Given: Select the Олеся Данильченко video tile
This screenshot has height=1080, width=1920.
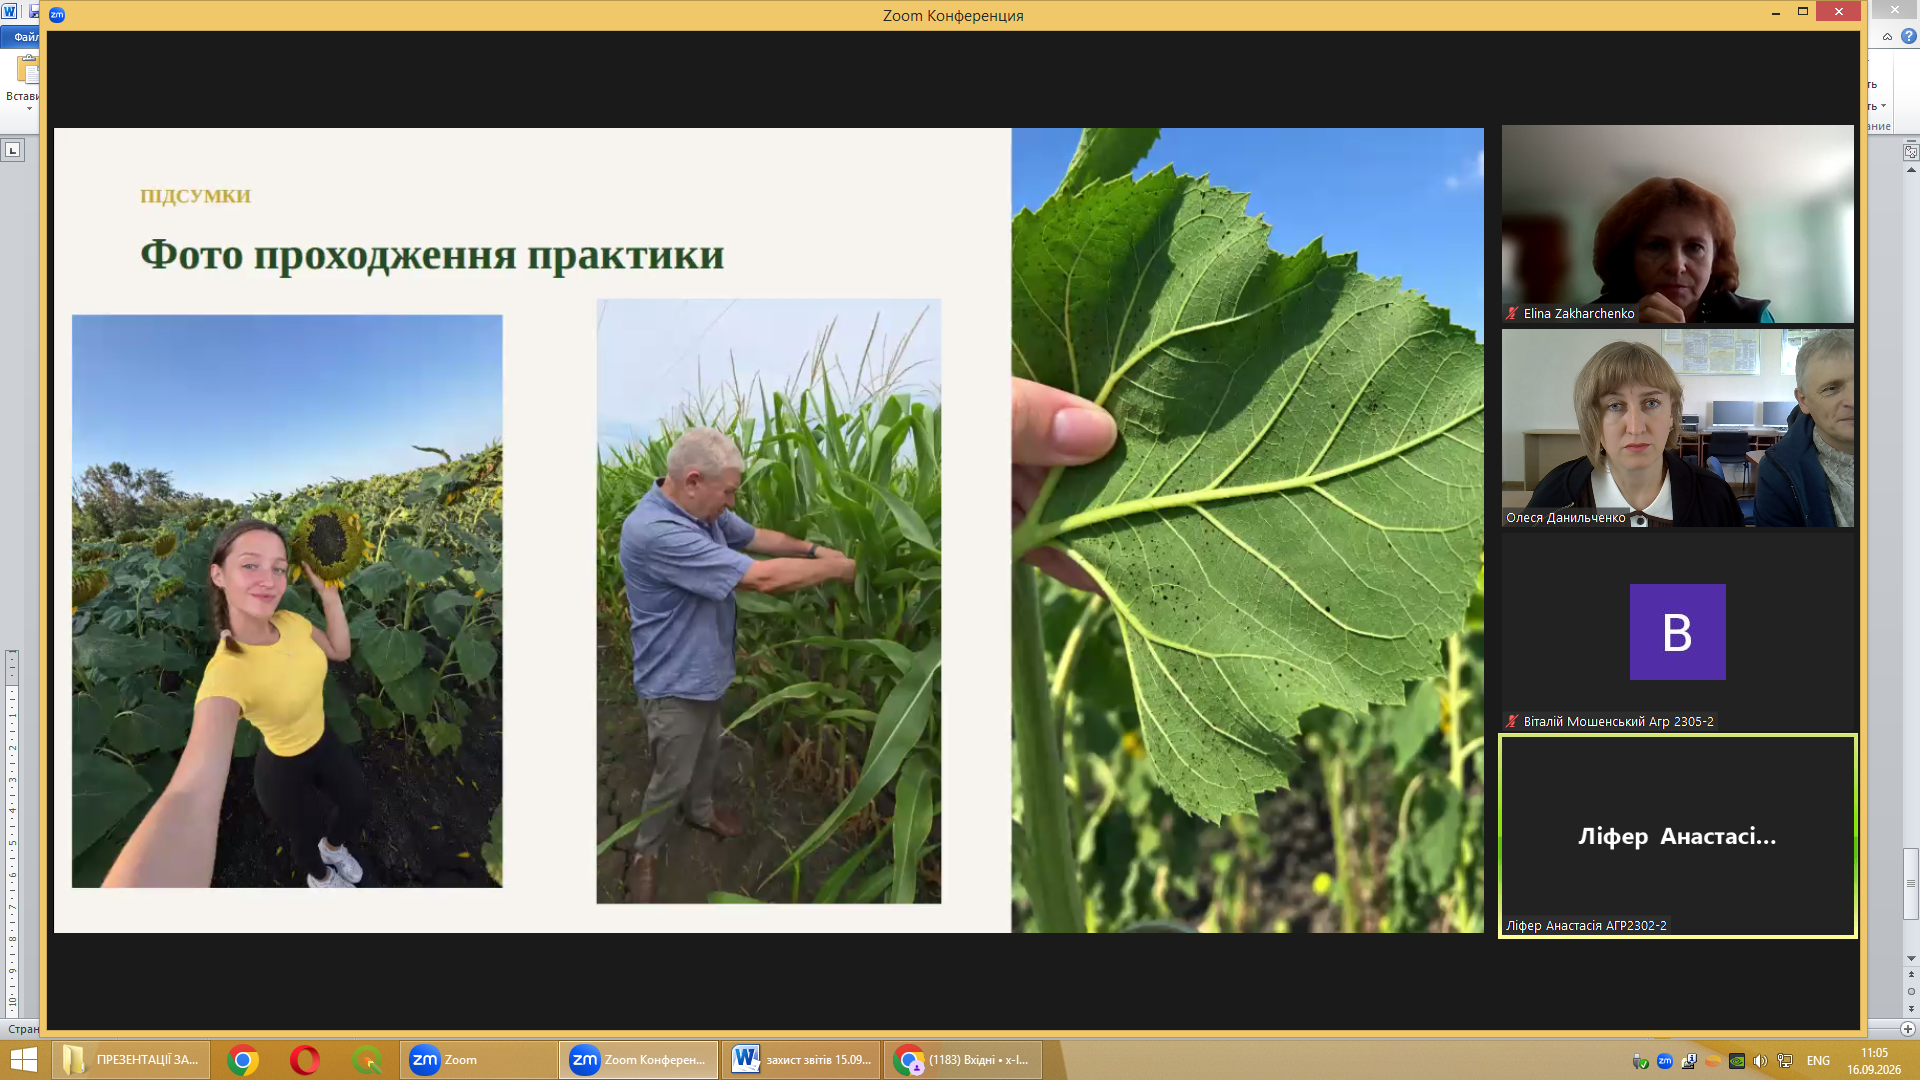Looking at the screenshot, I should [x=1678, y=428].
